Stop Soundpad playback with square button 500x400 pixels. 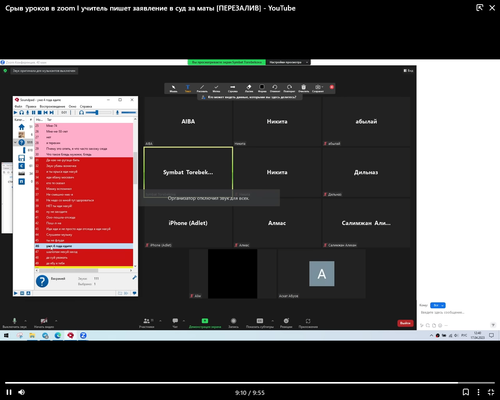pyautogui.click(x=39, y=113)
